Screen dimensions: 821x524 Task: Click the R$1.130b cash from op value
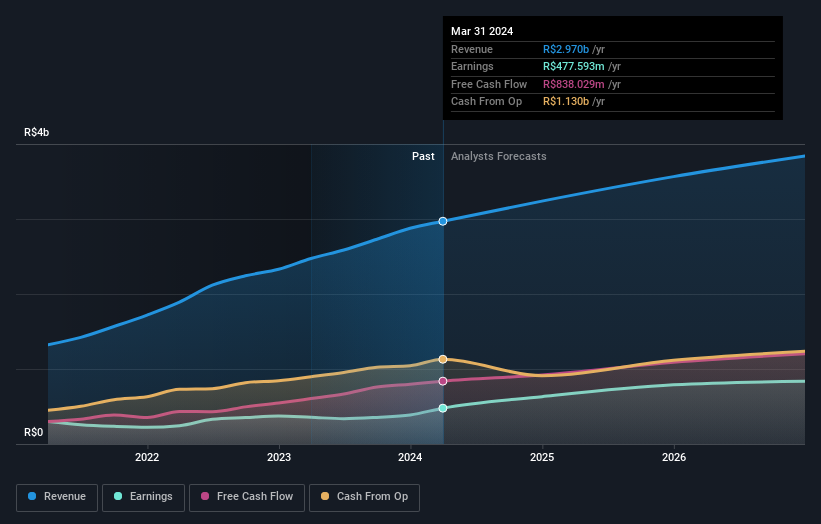point(566,102)
